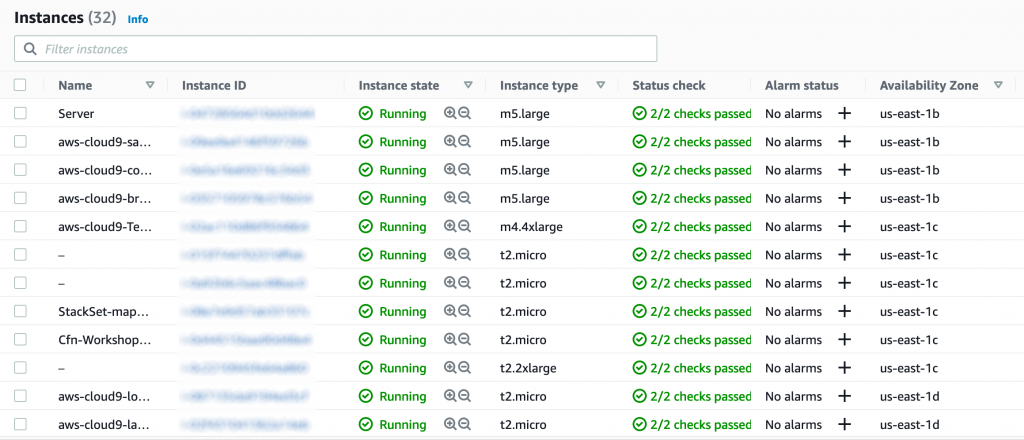Add alarm with plus icon for Server
The image size is (1024, 440).
(x=844, y=114)
